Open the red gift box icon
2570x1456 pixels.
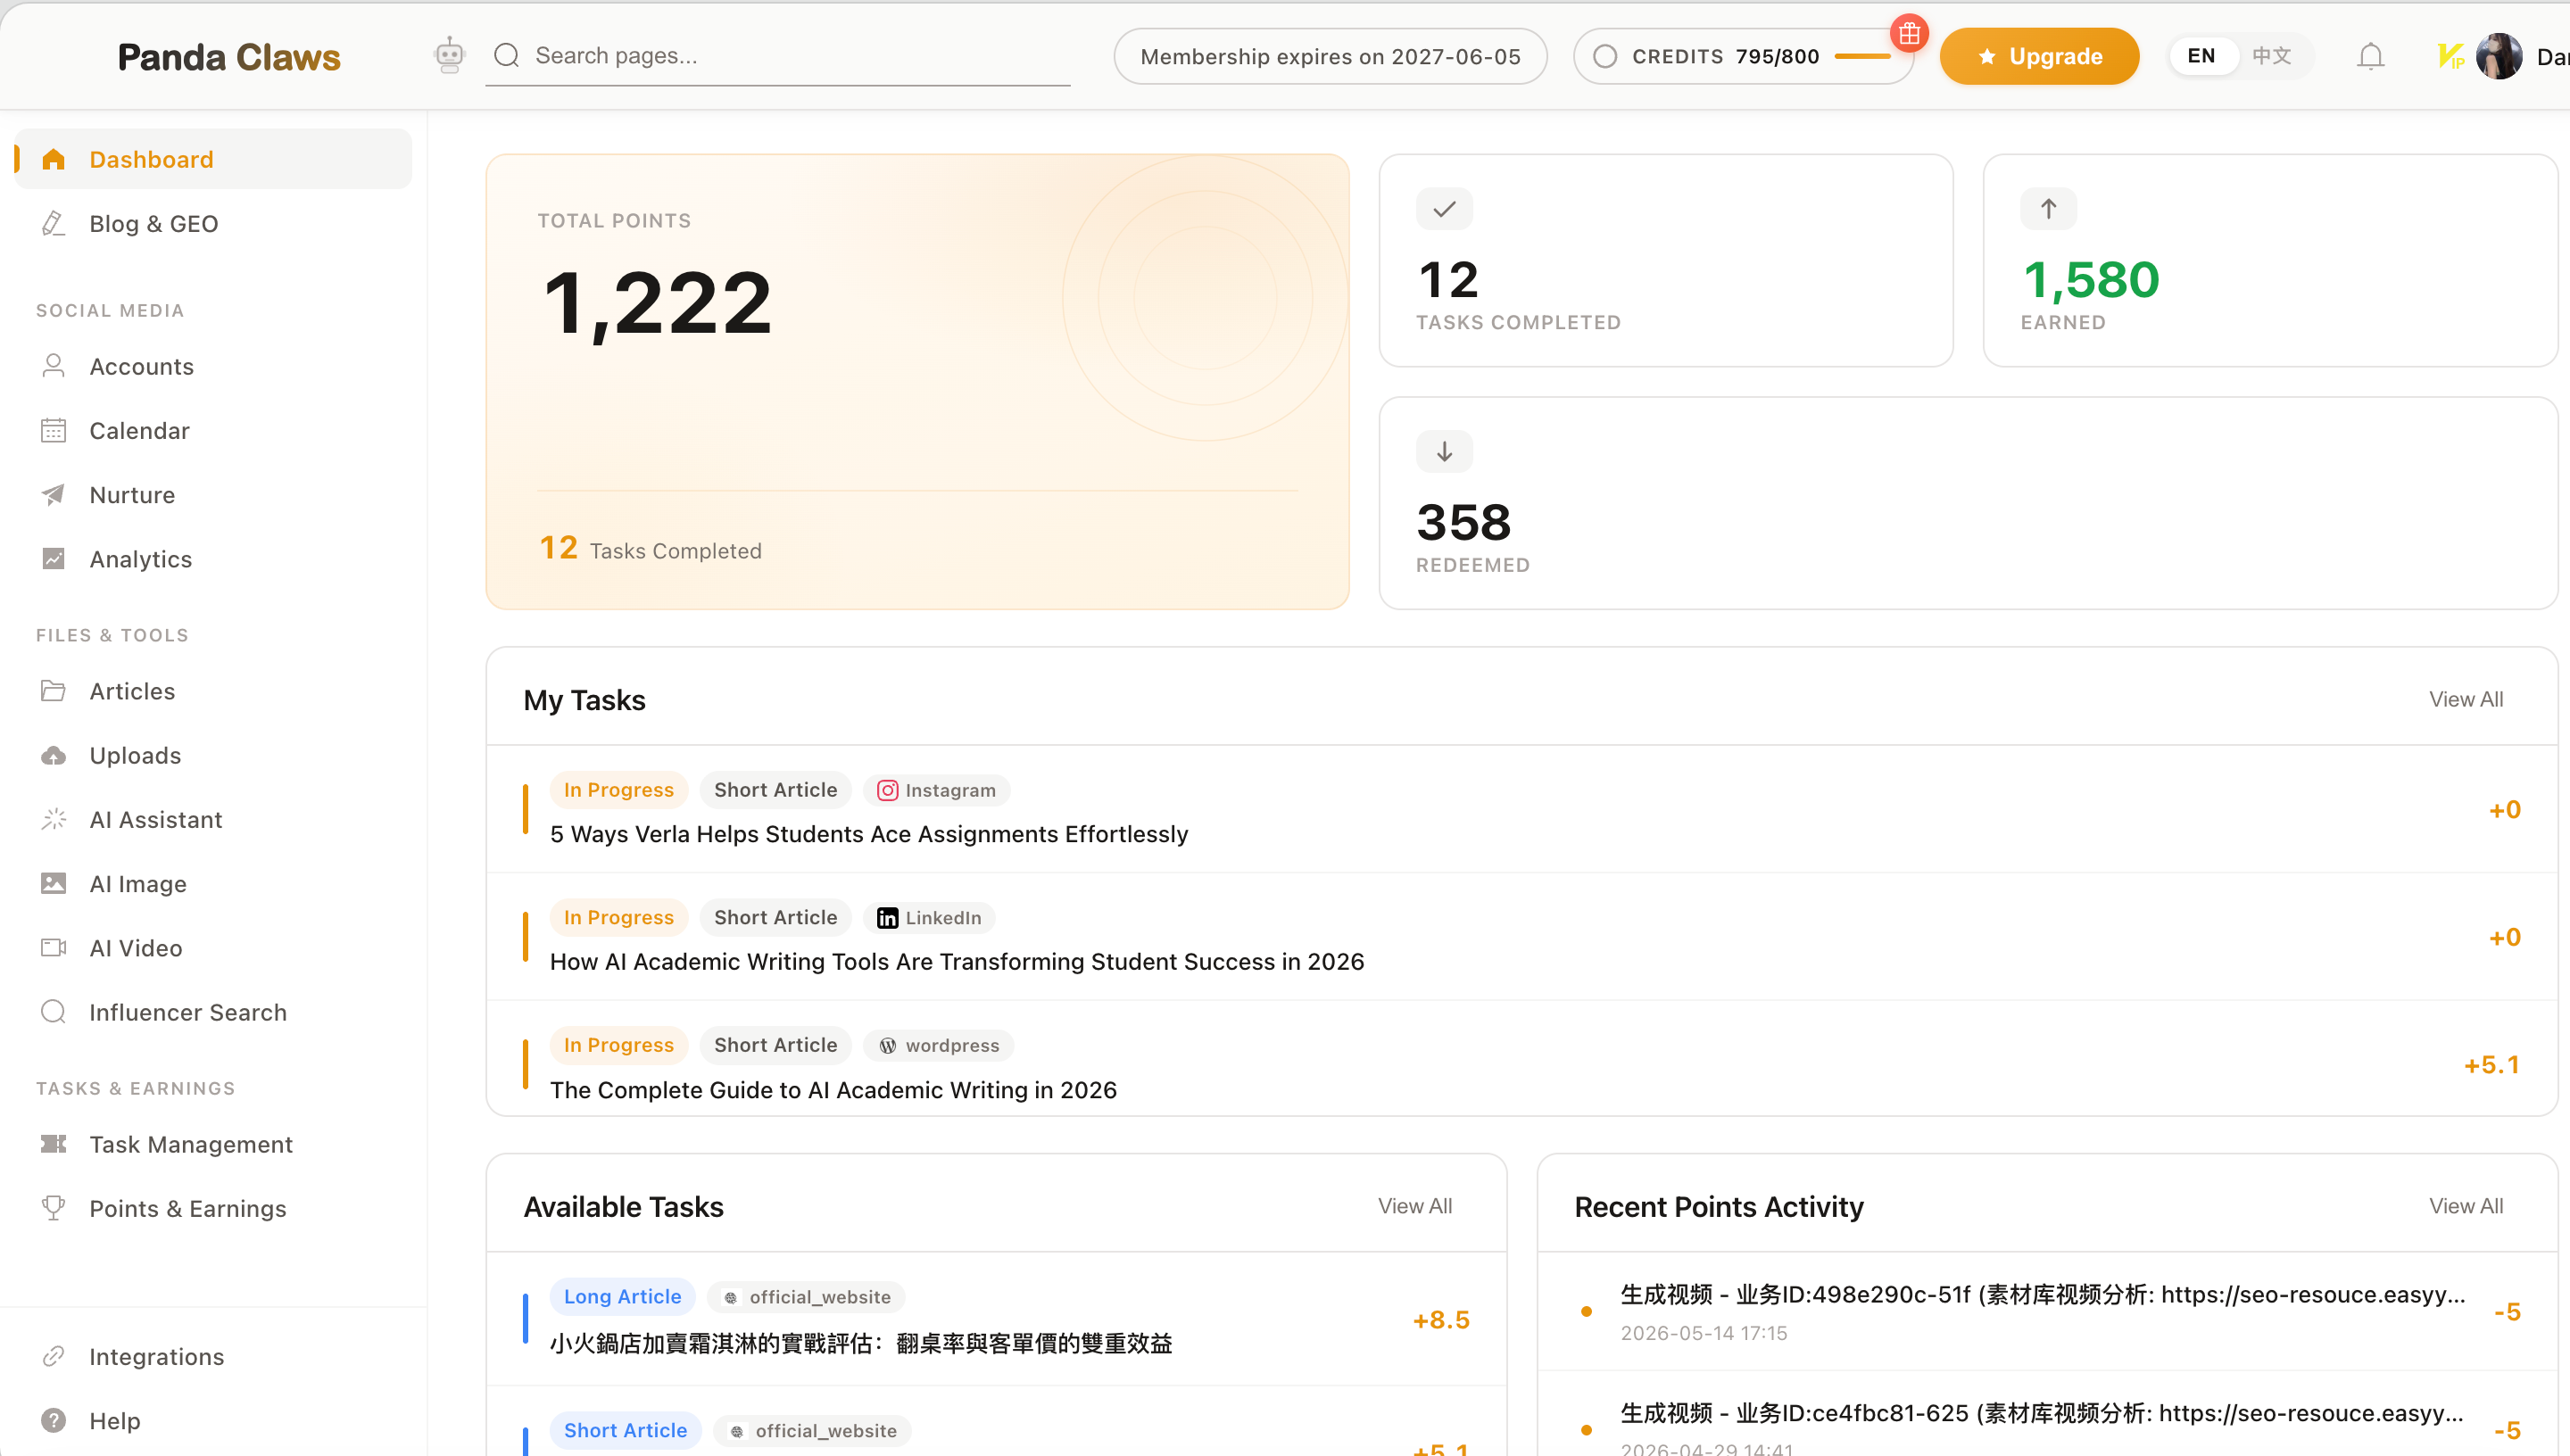pos(1909,33)
